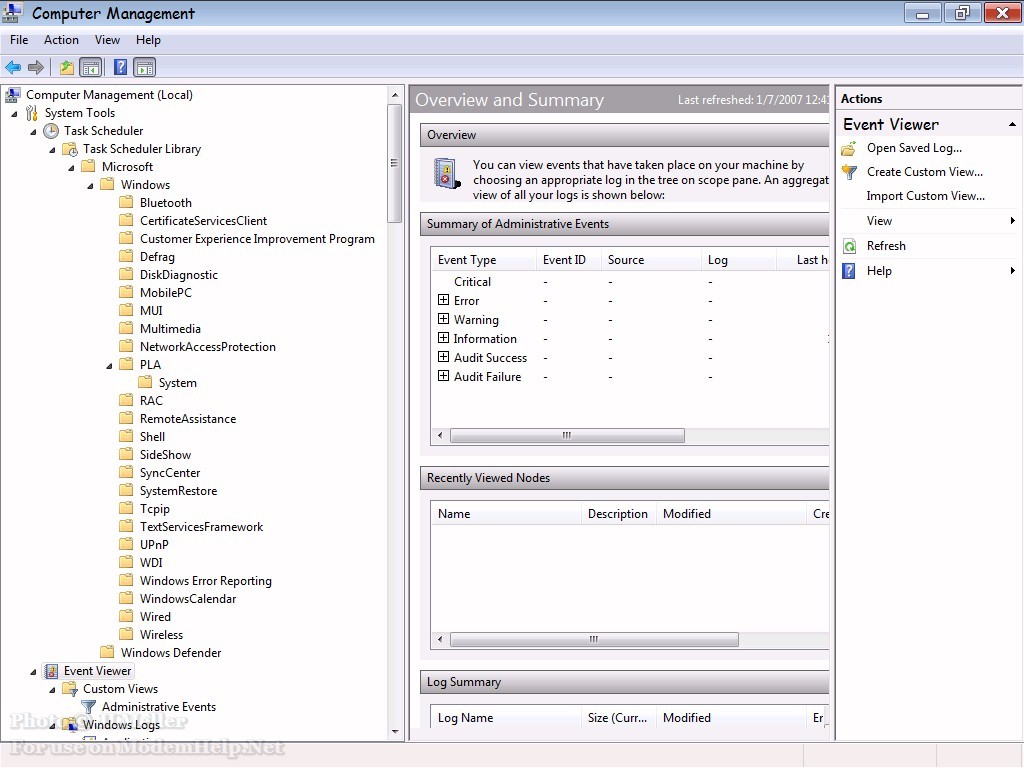Click the Windows Defender folder icon
The width and height of the screenshot is (1024, 768).
click(x=108, y=652)
